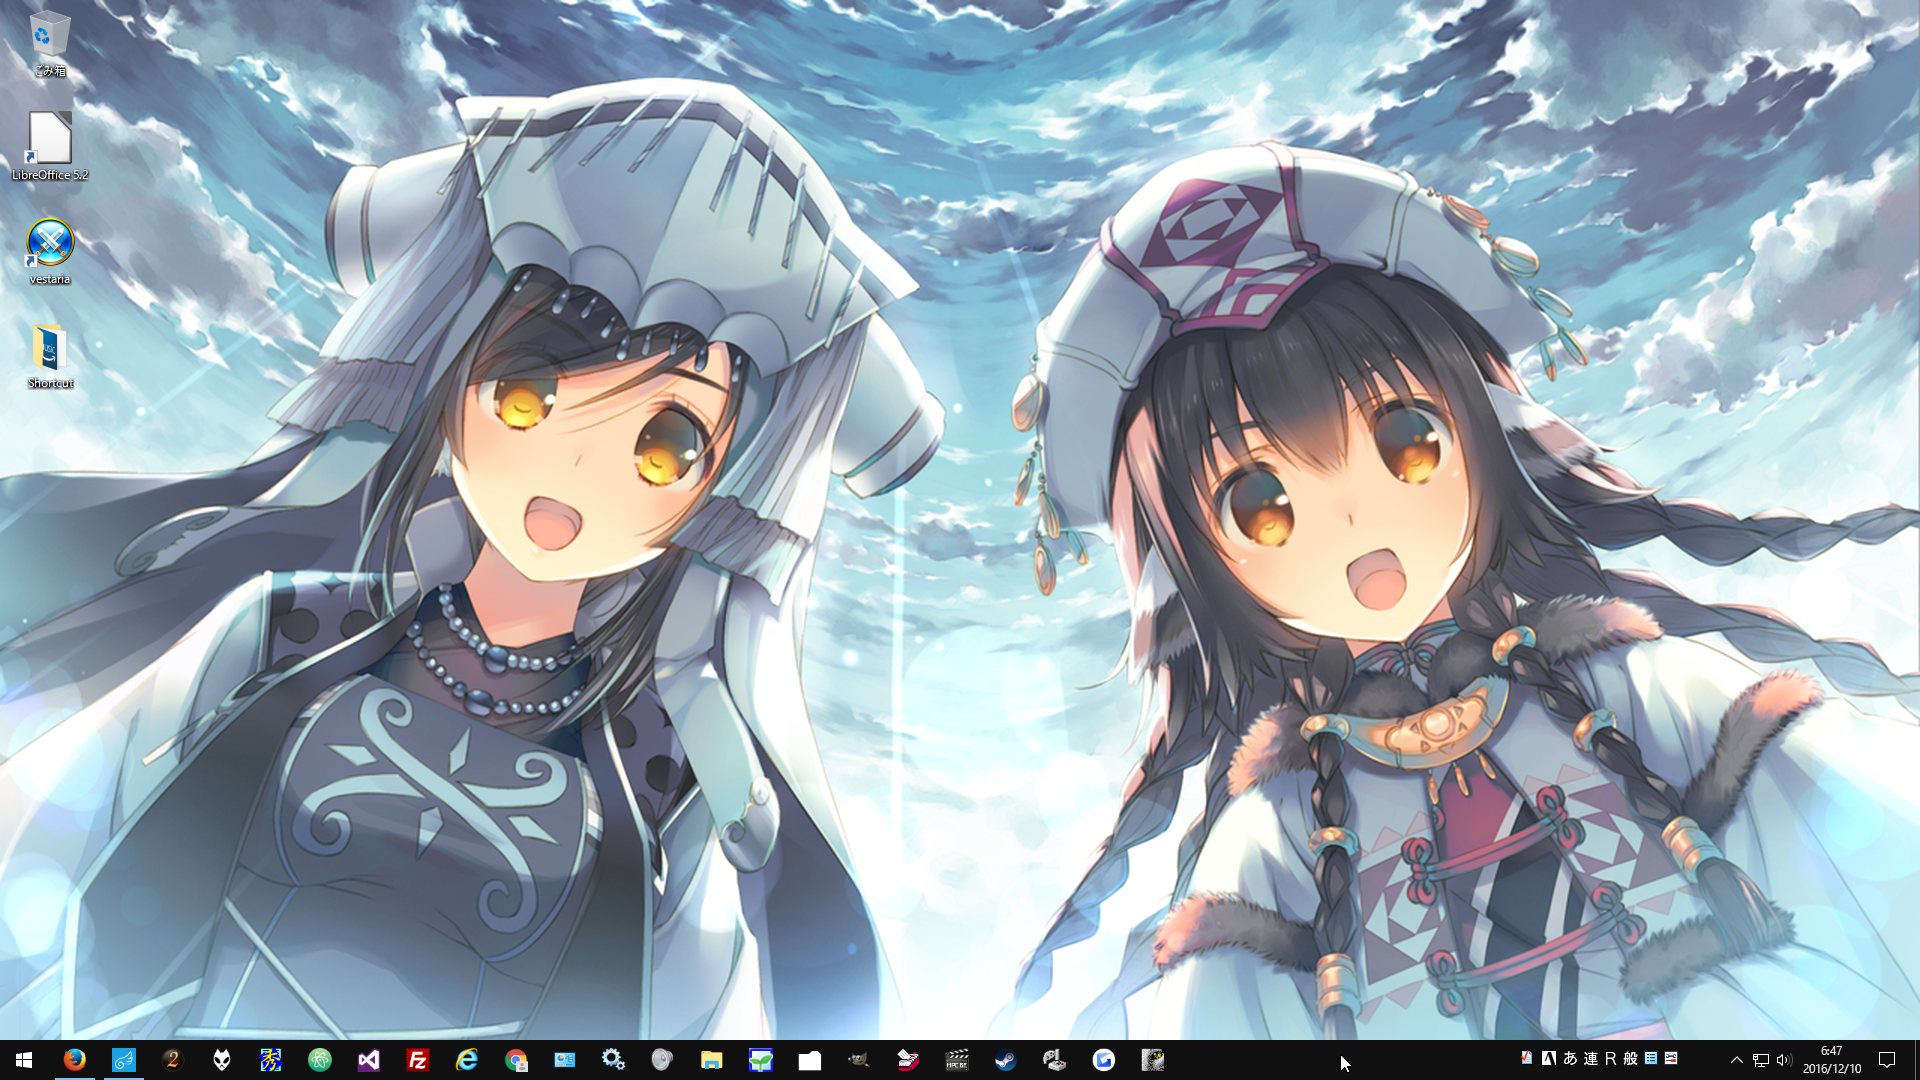Toggle the IME R romaji input indicator
The height and width of the screenshot is (1080, 1920).
[1610, 1058]
